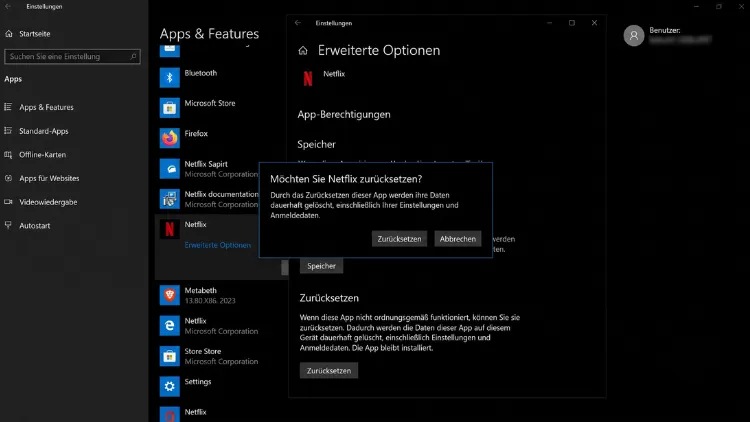Click the Netflix Sapirt app icon
750x422 pixels.
pyautogui.click(x=169, y=169)
